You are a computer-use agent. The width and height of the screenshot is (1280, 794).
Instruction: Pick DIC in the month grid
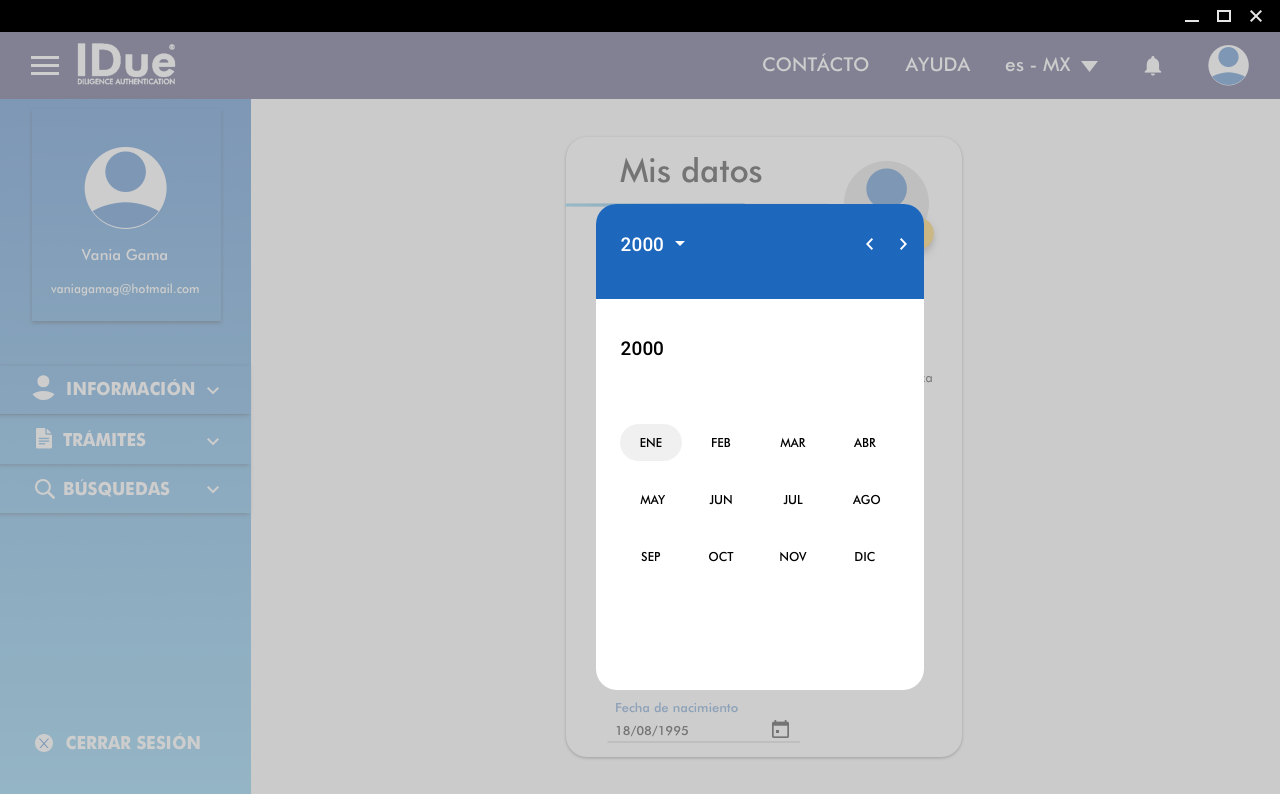(865, 557)
